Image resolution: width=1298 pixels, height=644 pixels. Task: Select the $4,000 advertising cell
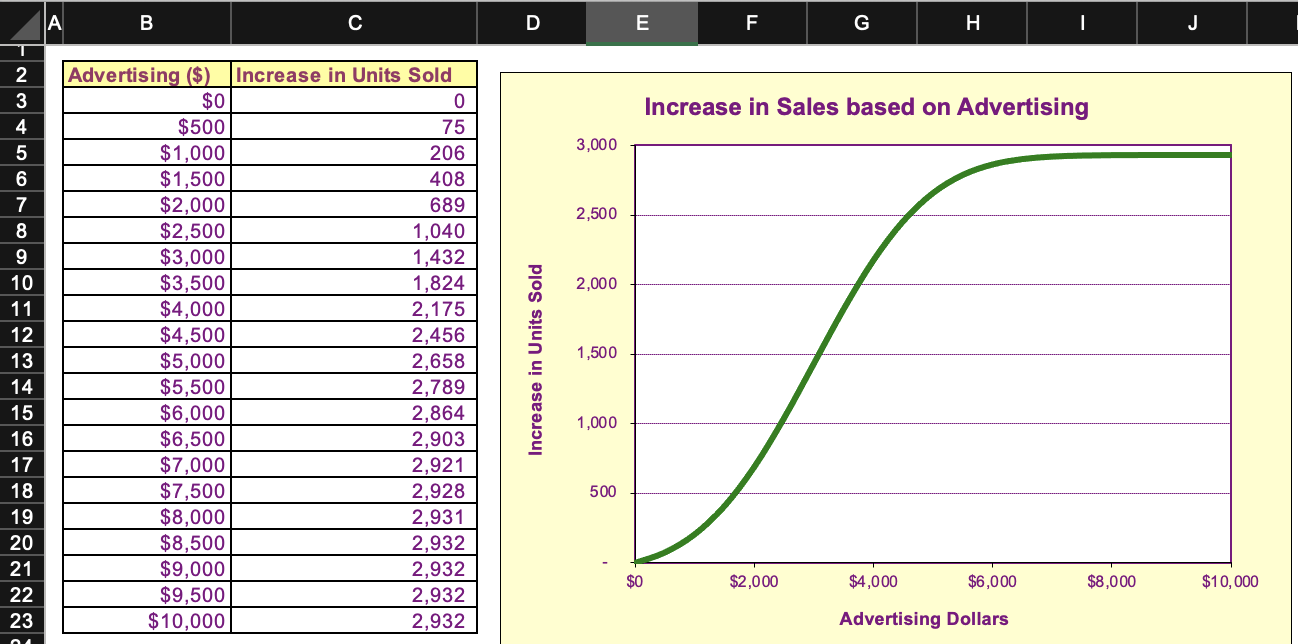click(148, 309)
